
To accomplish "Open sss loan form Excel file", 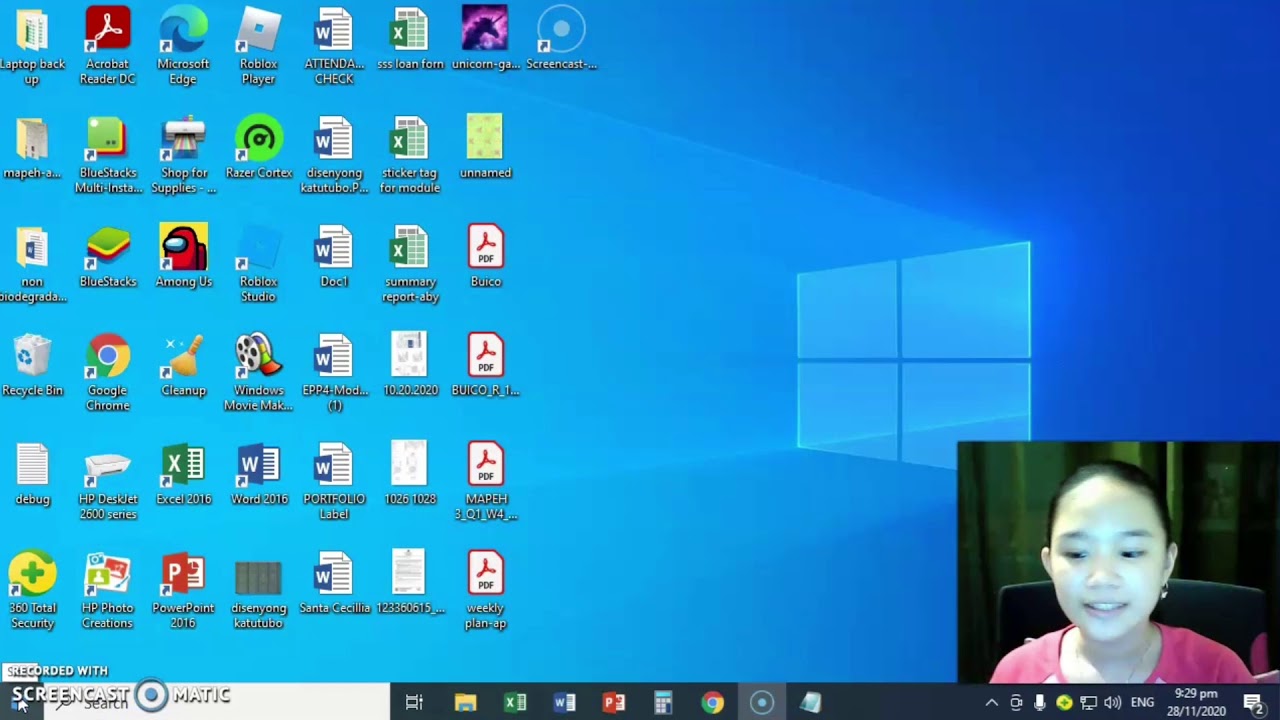I will click(410, 40).
